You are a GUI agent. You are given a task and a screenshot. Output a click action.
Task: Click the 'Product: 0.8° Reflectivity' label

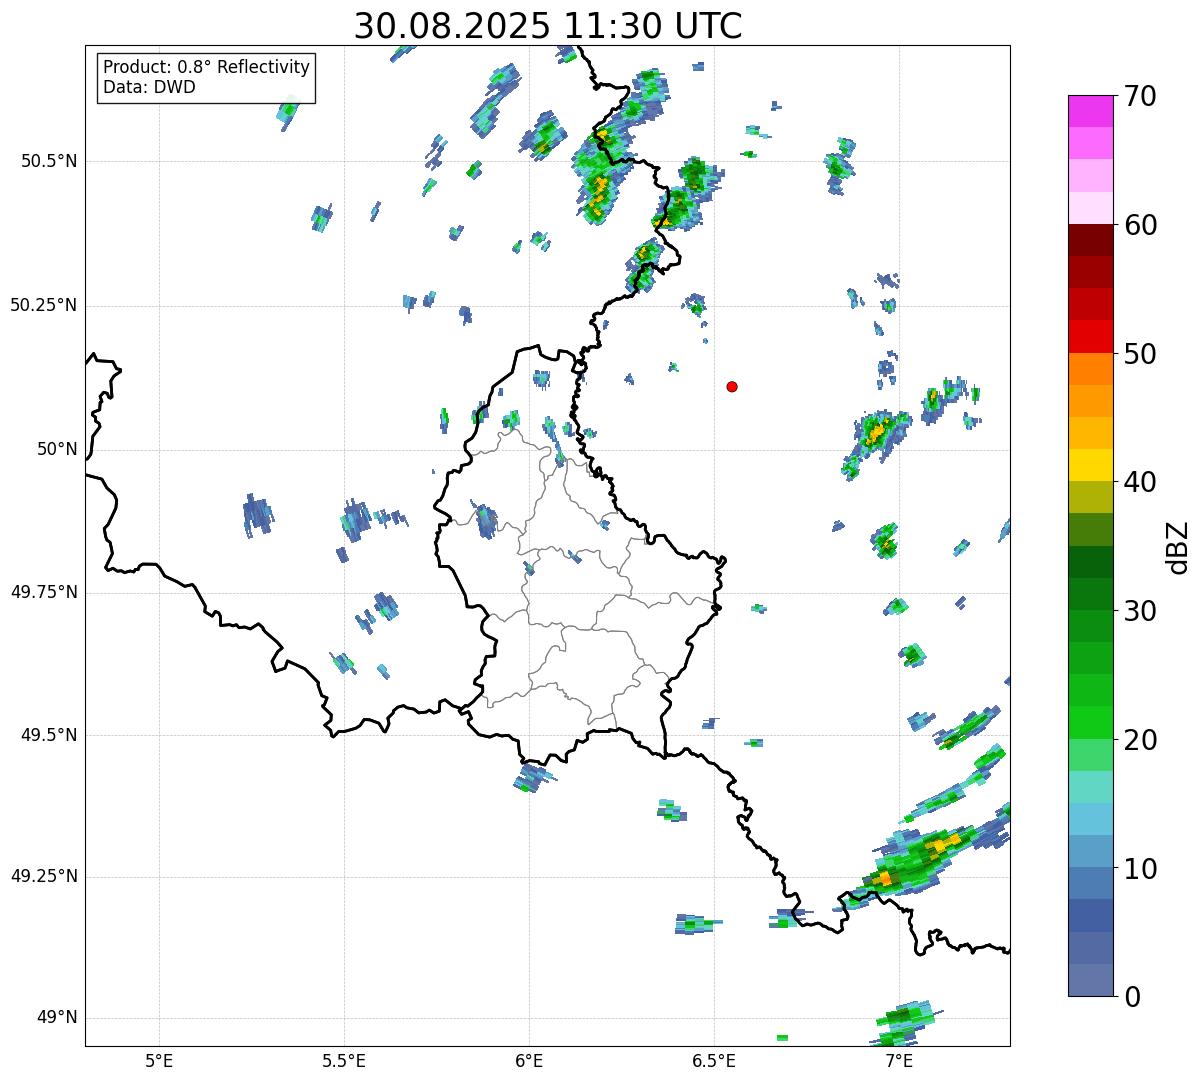point(207,67)
